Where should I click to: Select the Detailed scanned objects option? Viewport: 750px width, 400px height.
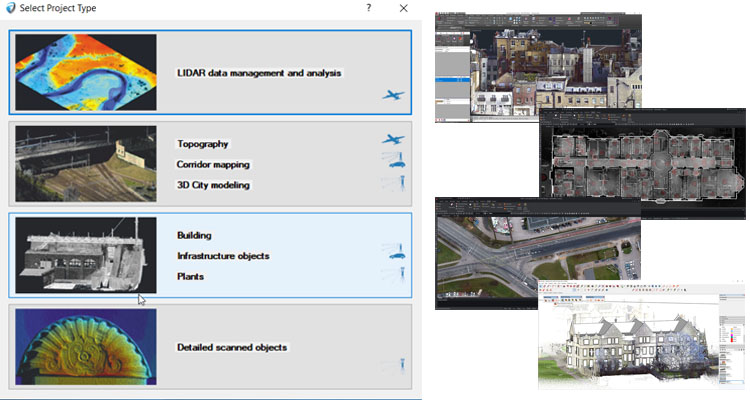tap(231, 347)
